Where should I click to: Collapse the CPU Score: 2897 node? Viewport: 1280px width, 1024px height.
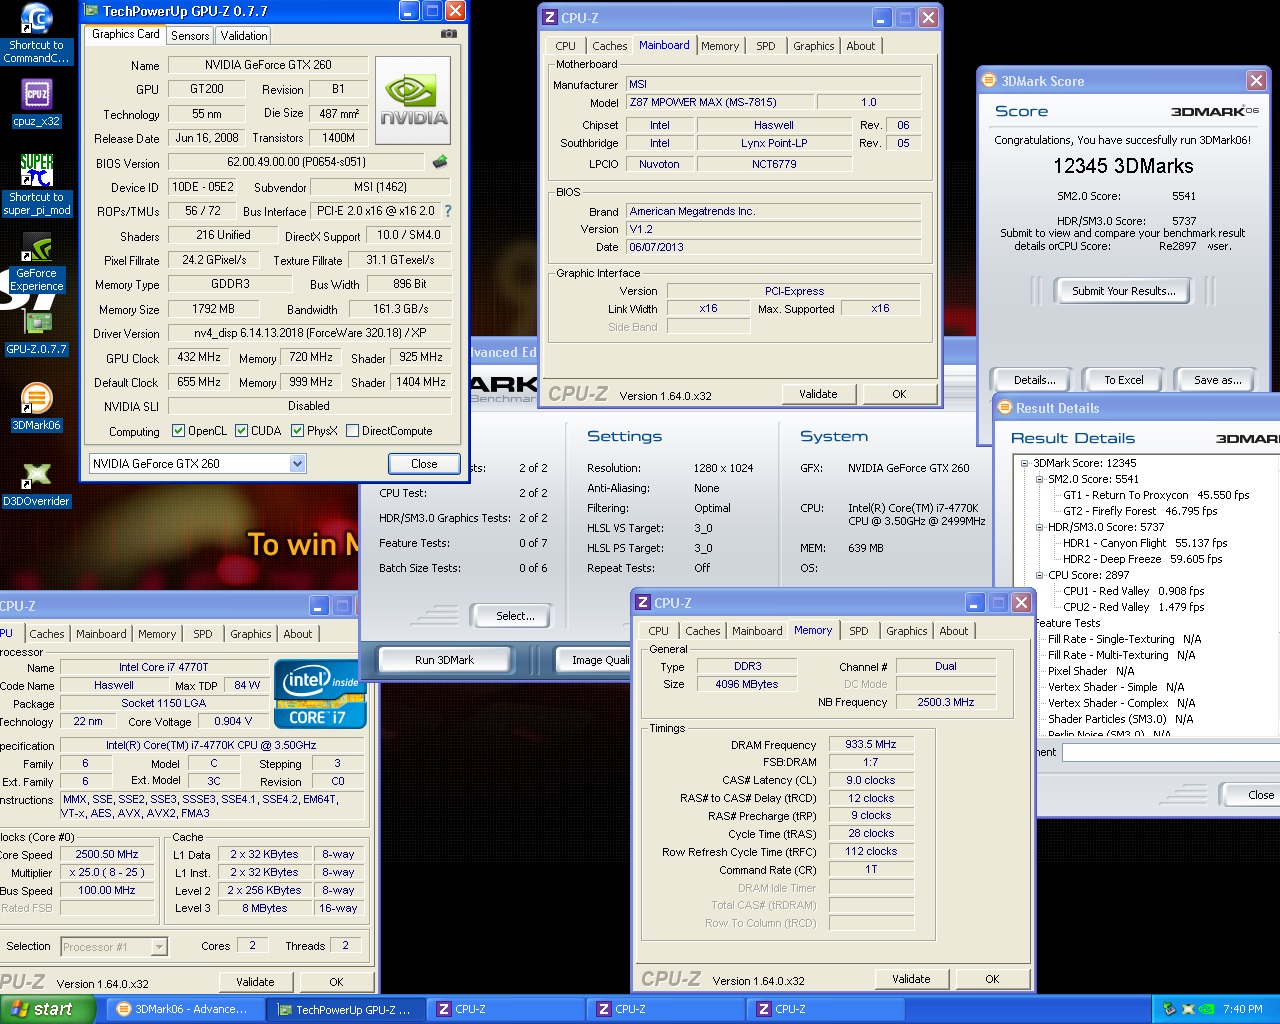point(1039,575)
